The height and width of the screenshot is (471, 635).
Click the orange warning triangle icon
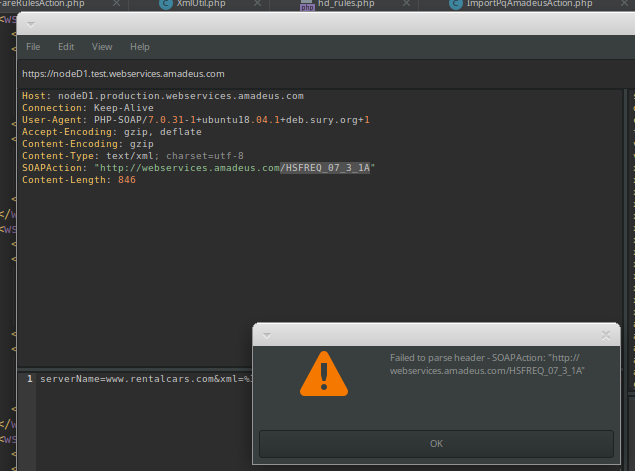click(x=324, y=374)
